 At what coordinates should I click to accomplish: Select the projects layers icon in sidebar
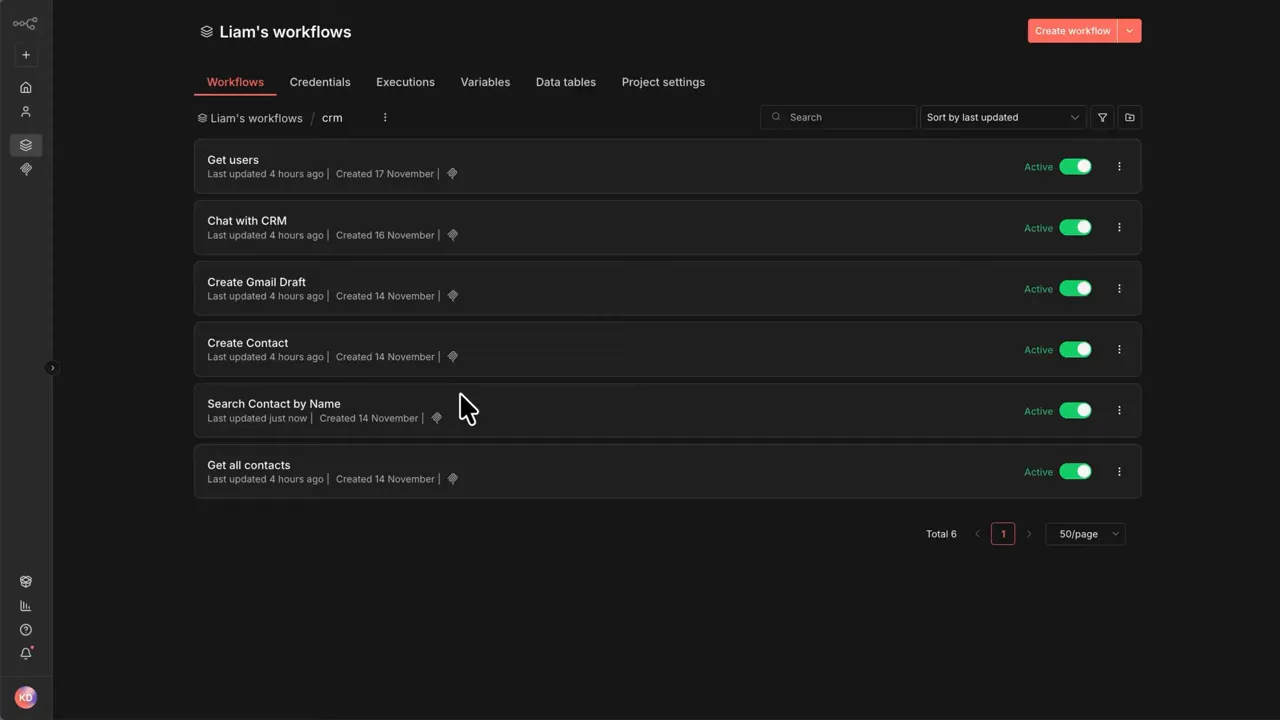click(26, 145)
